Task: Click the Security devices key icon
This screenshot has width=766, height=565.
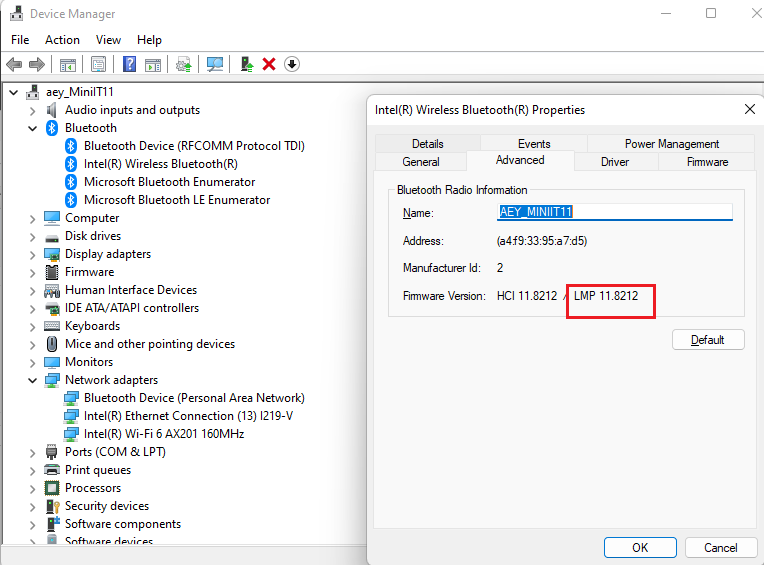Action: tap(52, 506)
